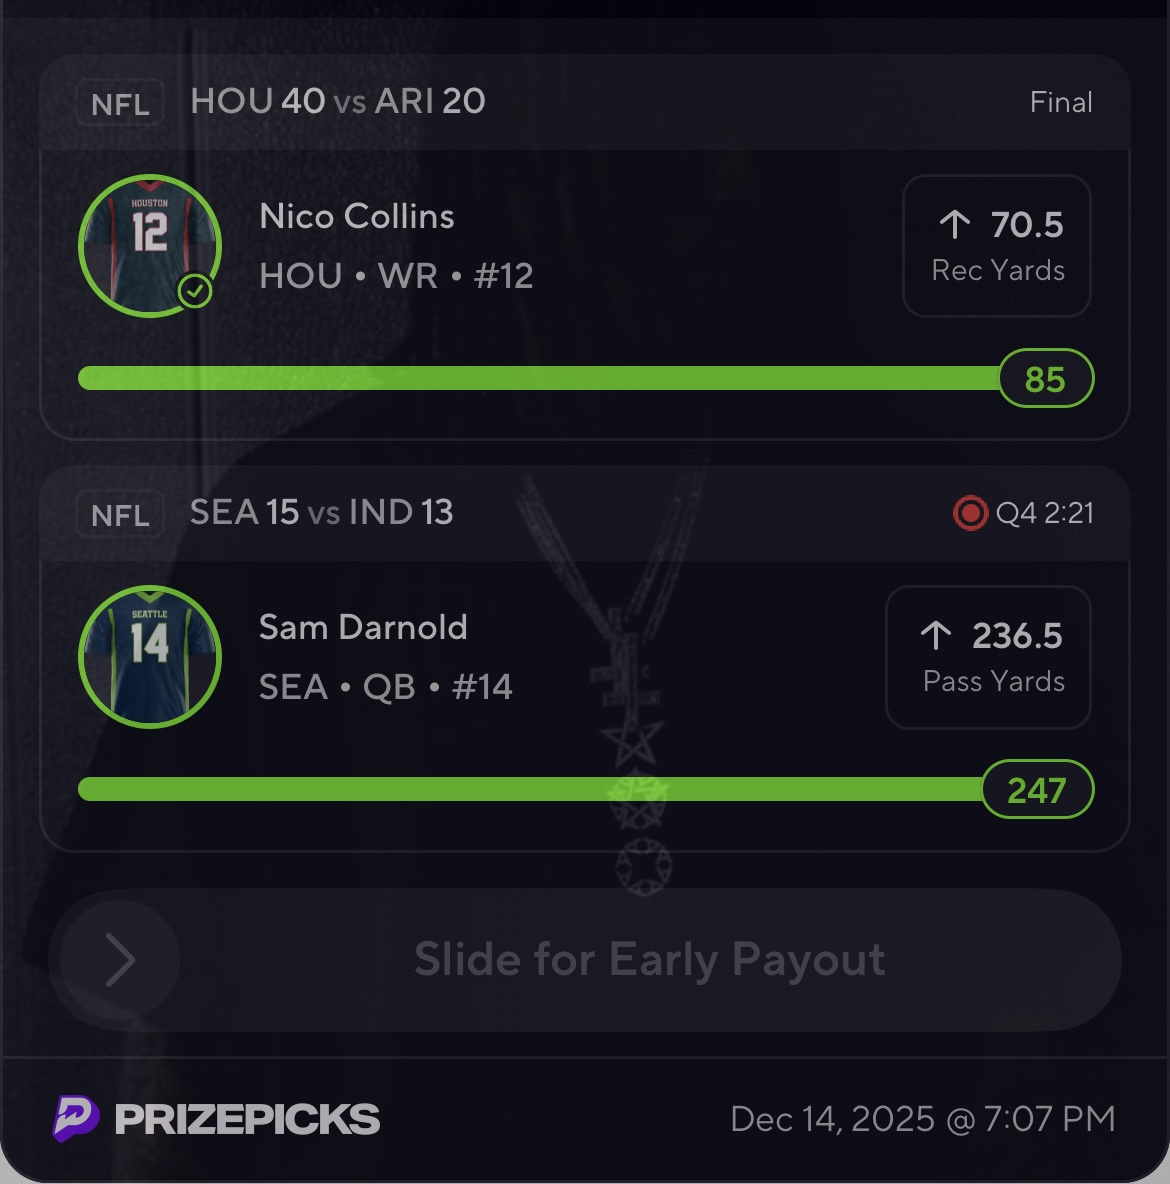Screen dimensions: 1170x1184
Task: Click the NFL badge beside SEA vs IND
Action: [x=120, y=515]
